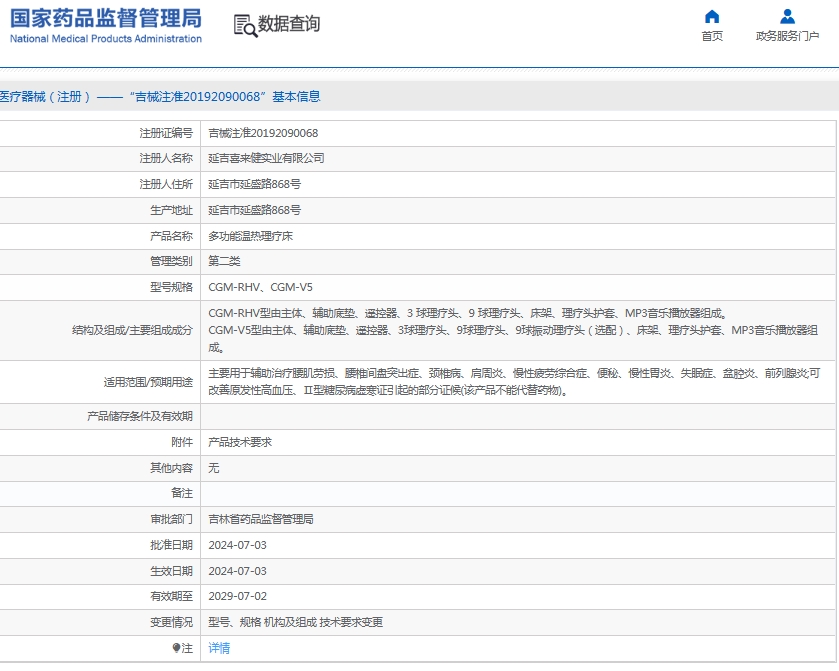The image size is (839, 671).
Task: Click the page title 基本信息 heading
Action: click(296, 96)
